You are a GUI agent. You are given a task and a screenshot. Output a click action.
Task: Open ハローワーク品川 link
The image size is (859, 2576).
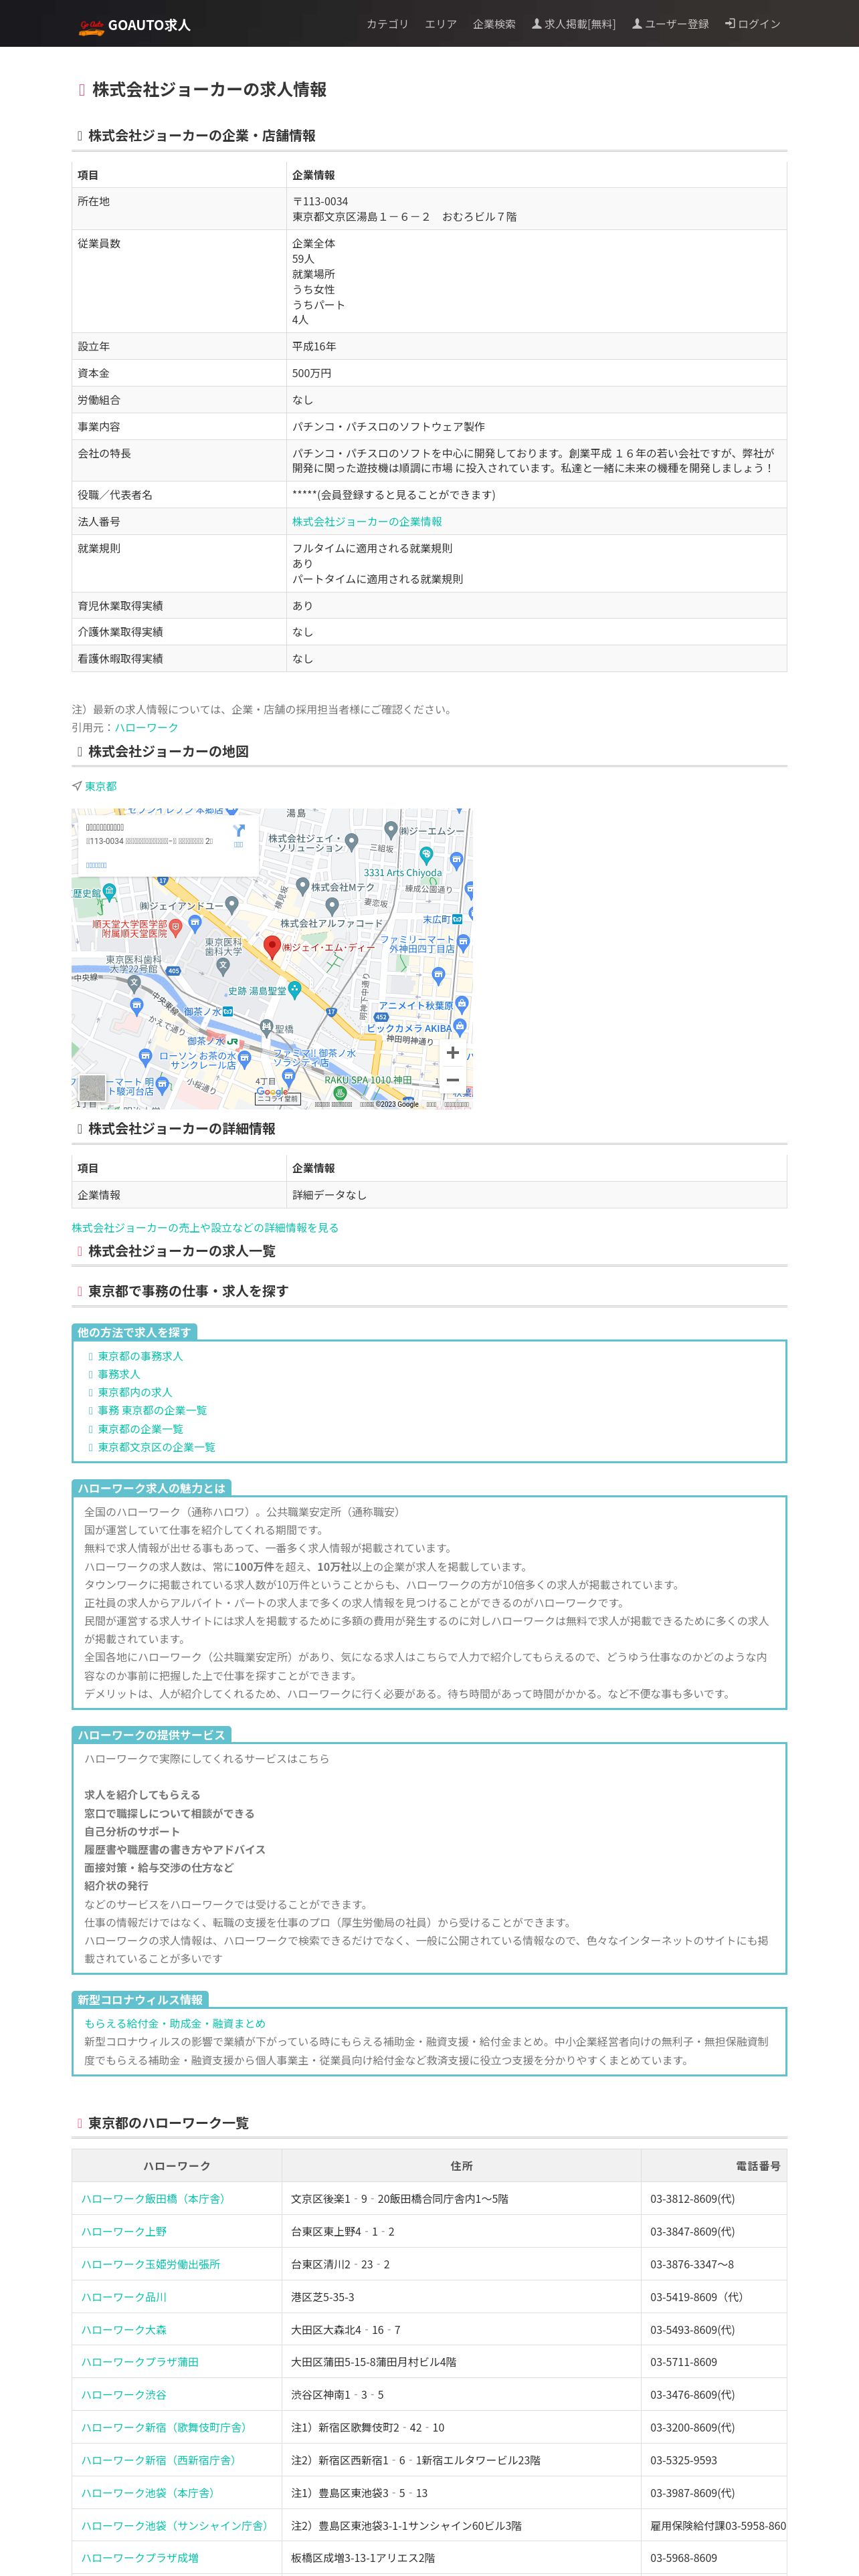pyautogui.click(x=124, y=2297)
